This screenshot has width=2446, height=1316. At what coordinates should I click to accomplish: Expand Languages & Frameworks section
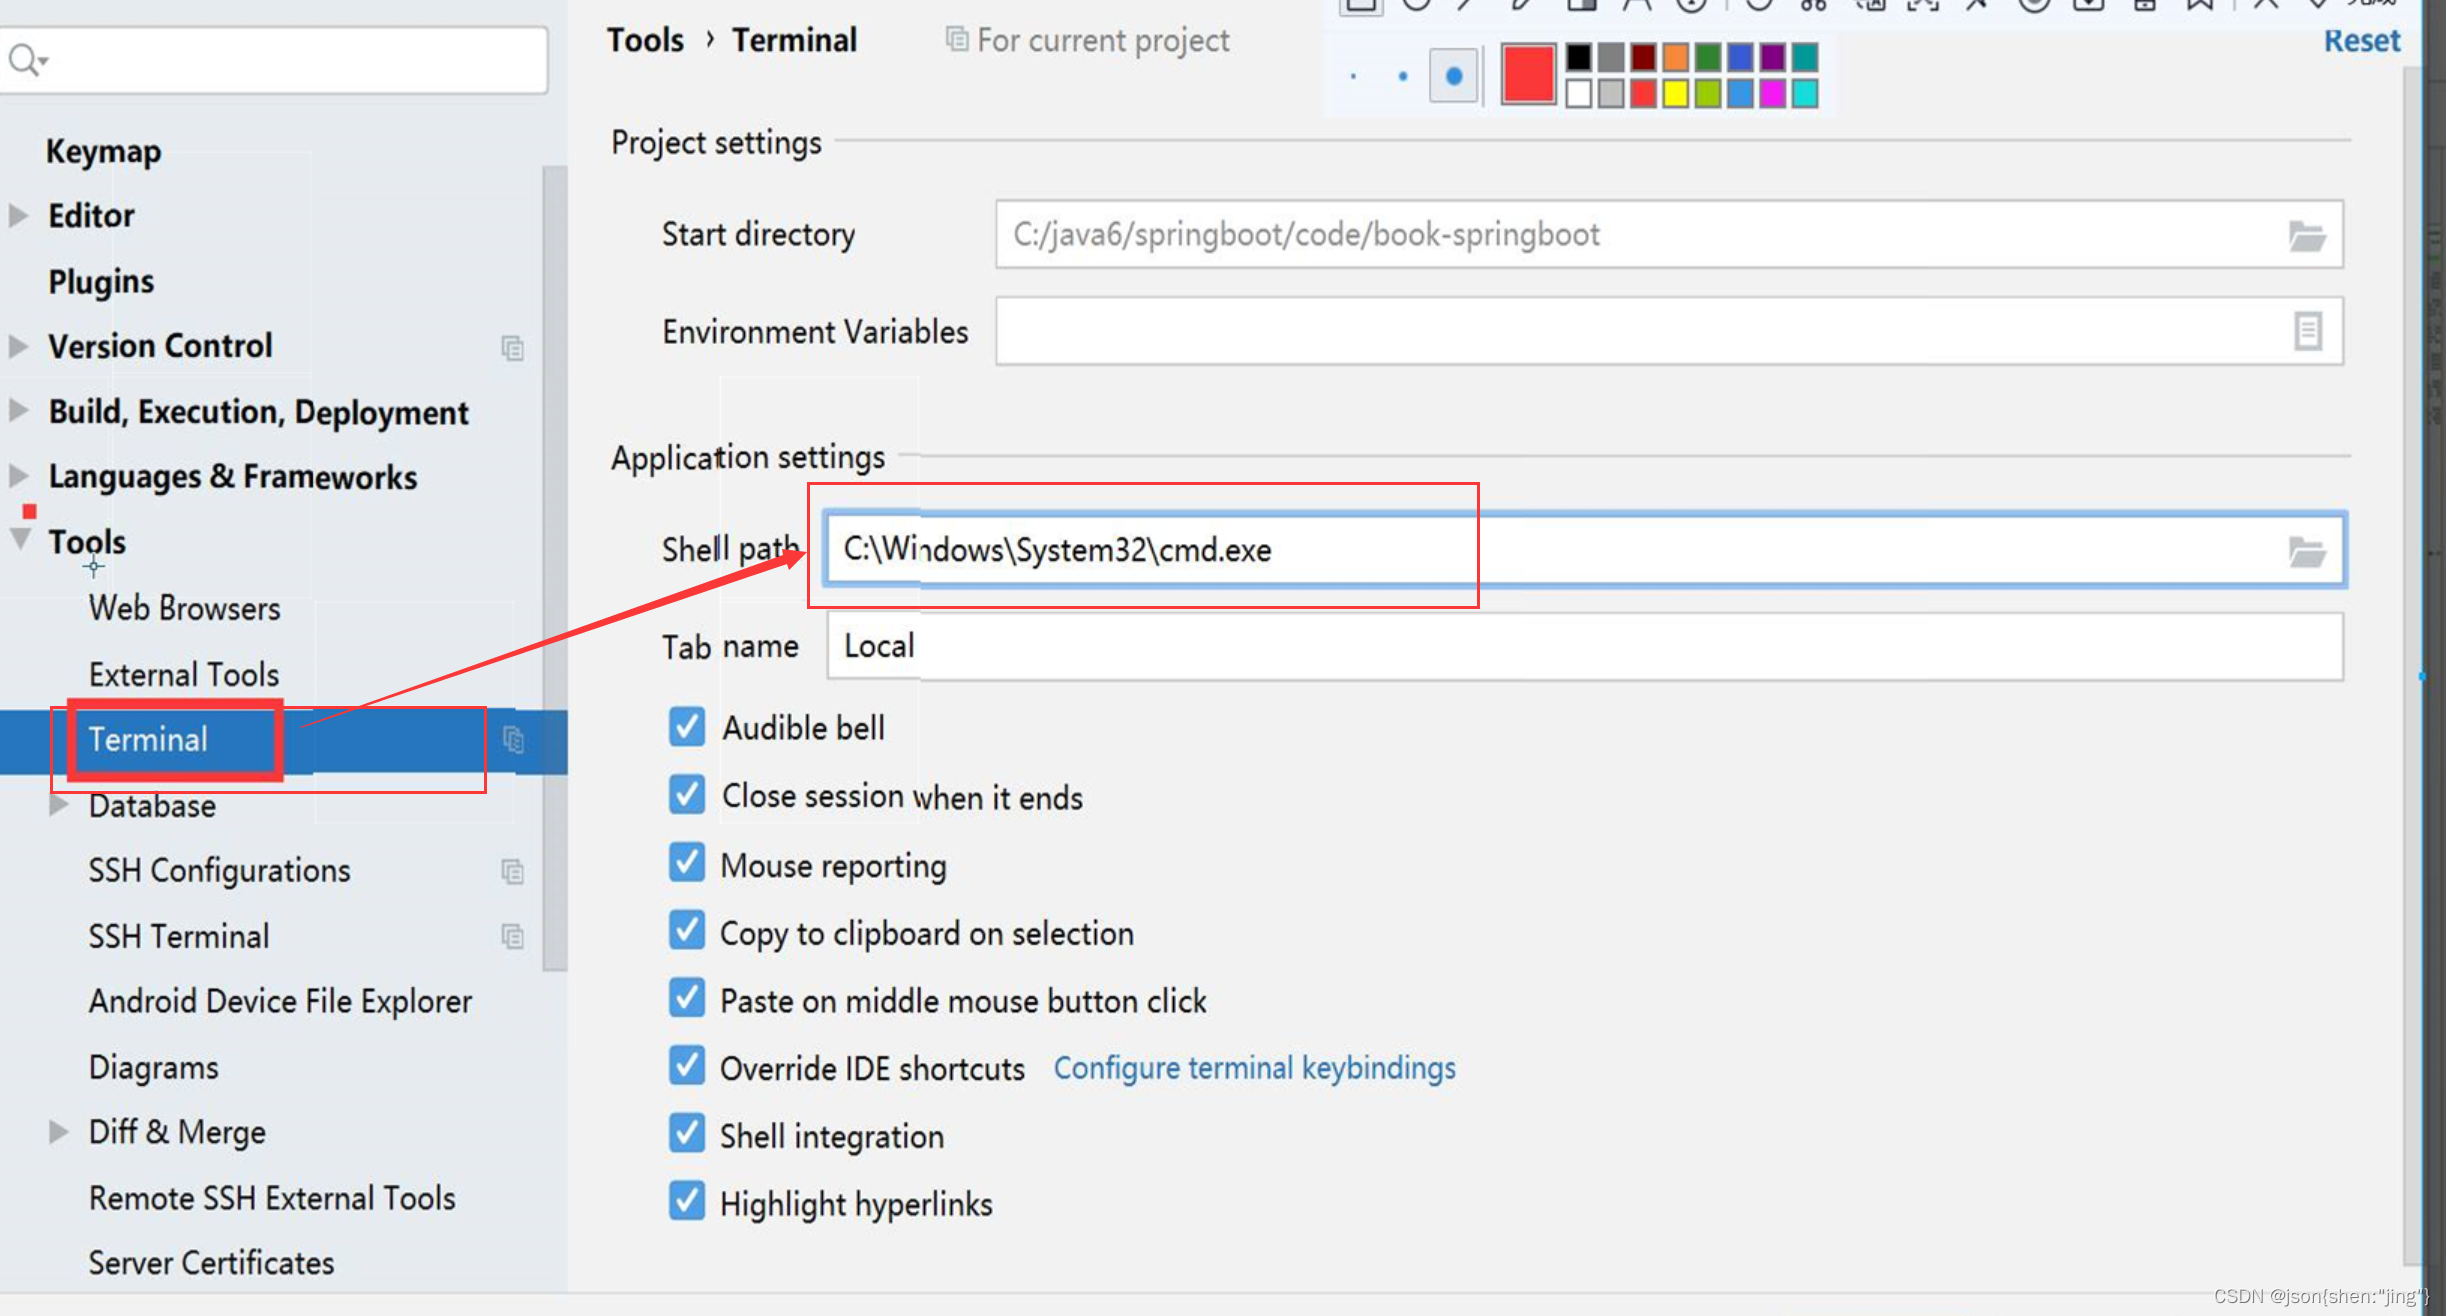pos(16,476)
